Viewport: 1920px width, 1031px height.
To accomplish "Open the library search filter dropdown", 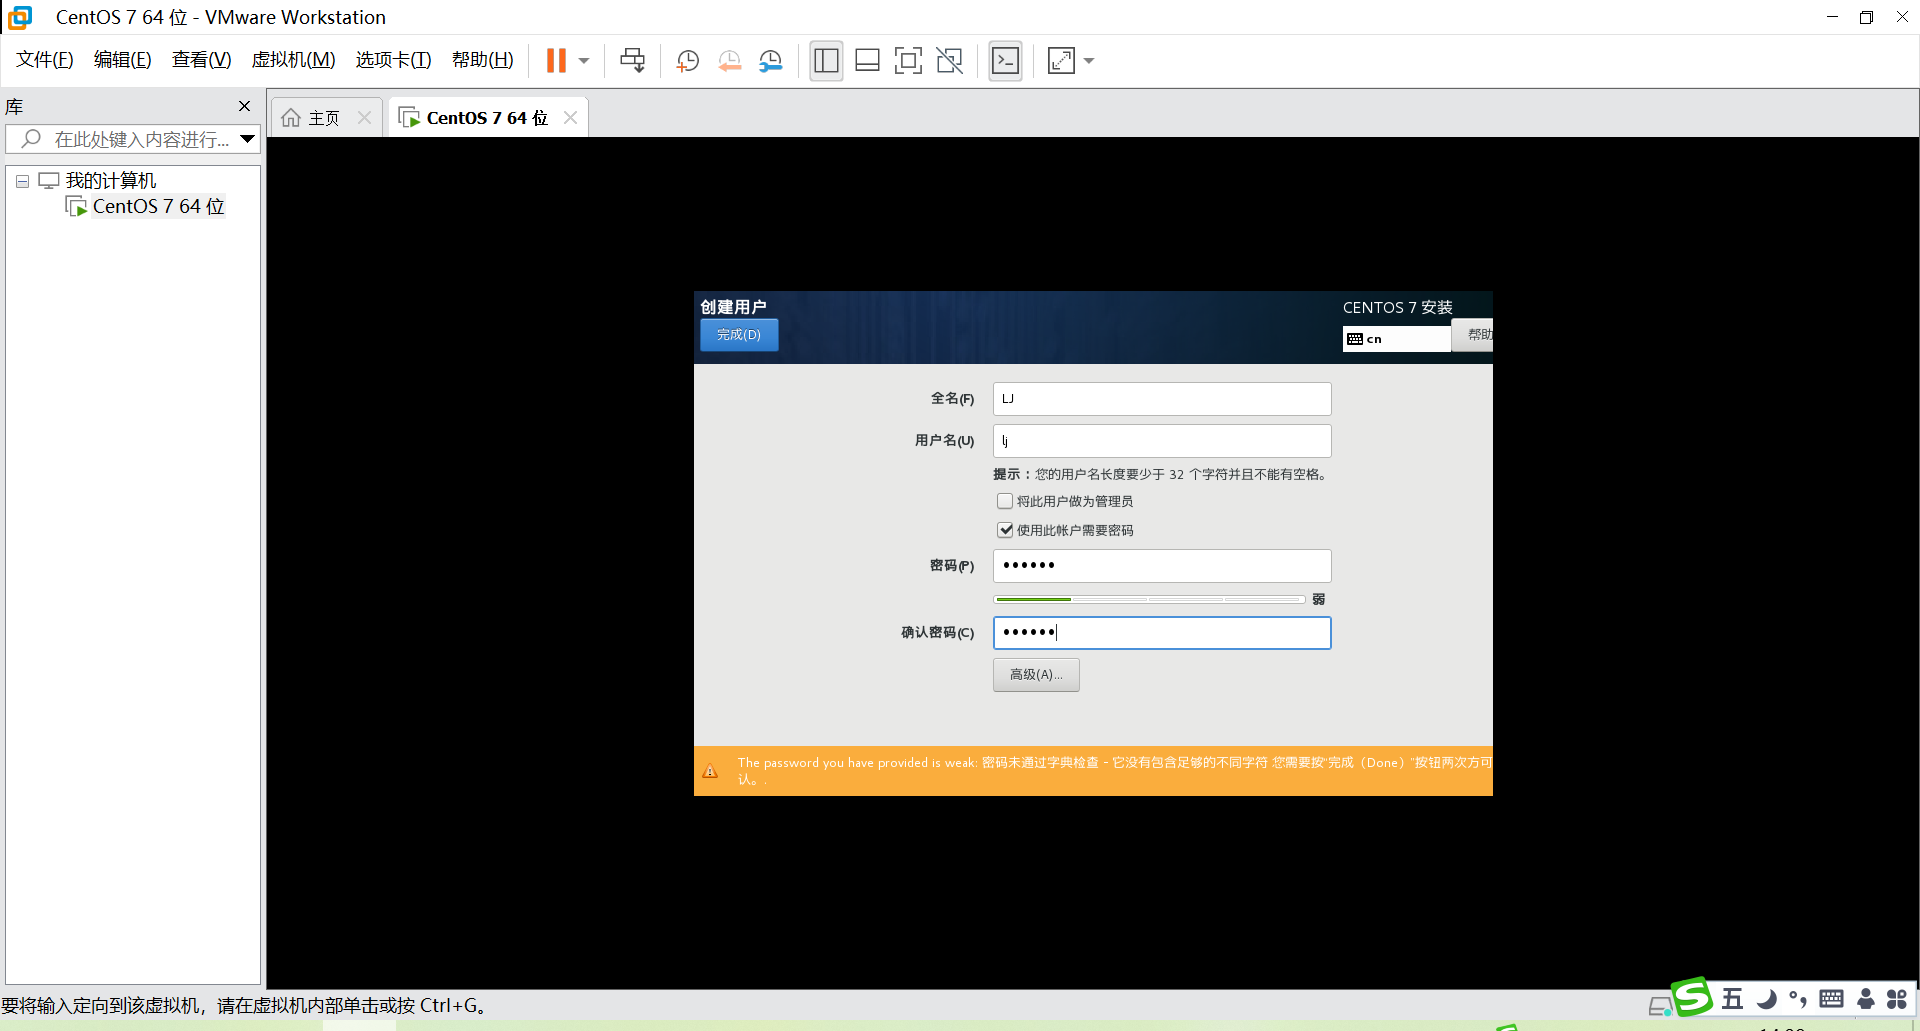I will coord(248,139).
